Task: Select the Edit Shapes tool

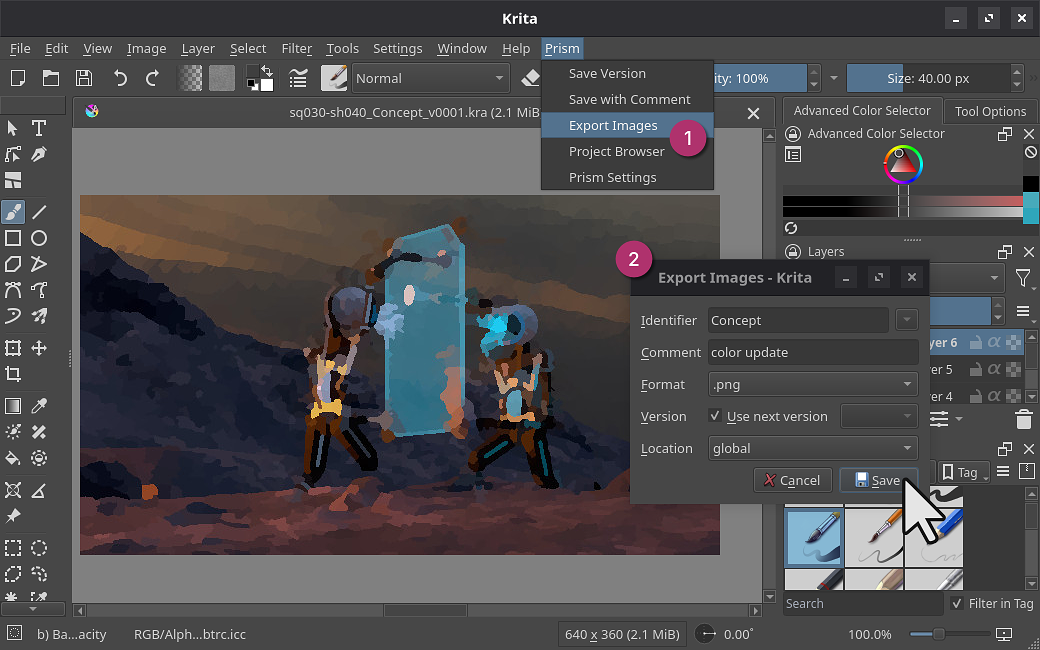Action: tap(13, 155)
